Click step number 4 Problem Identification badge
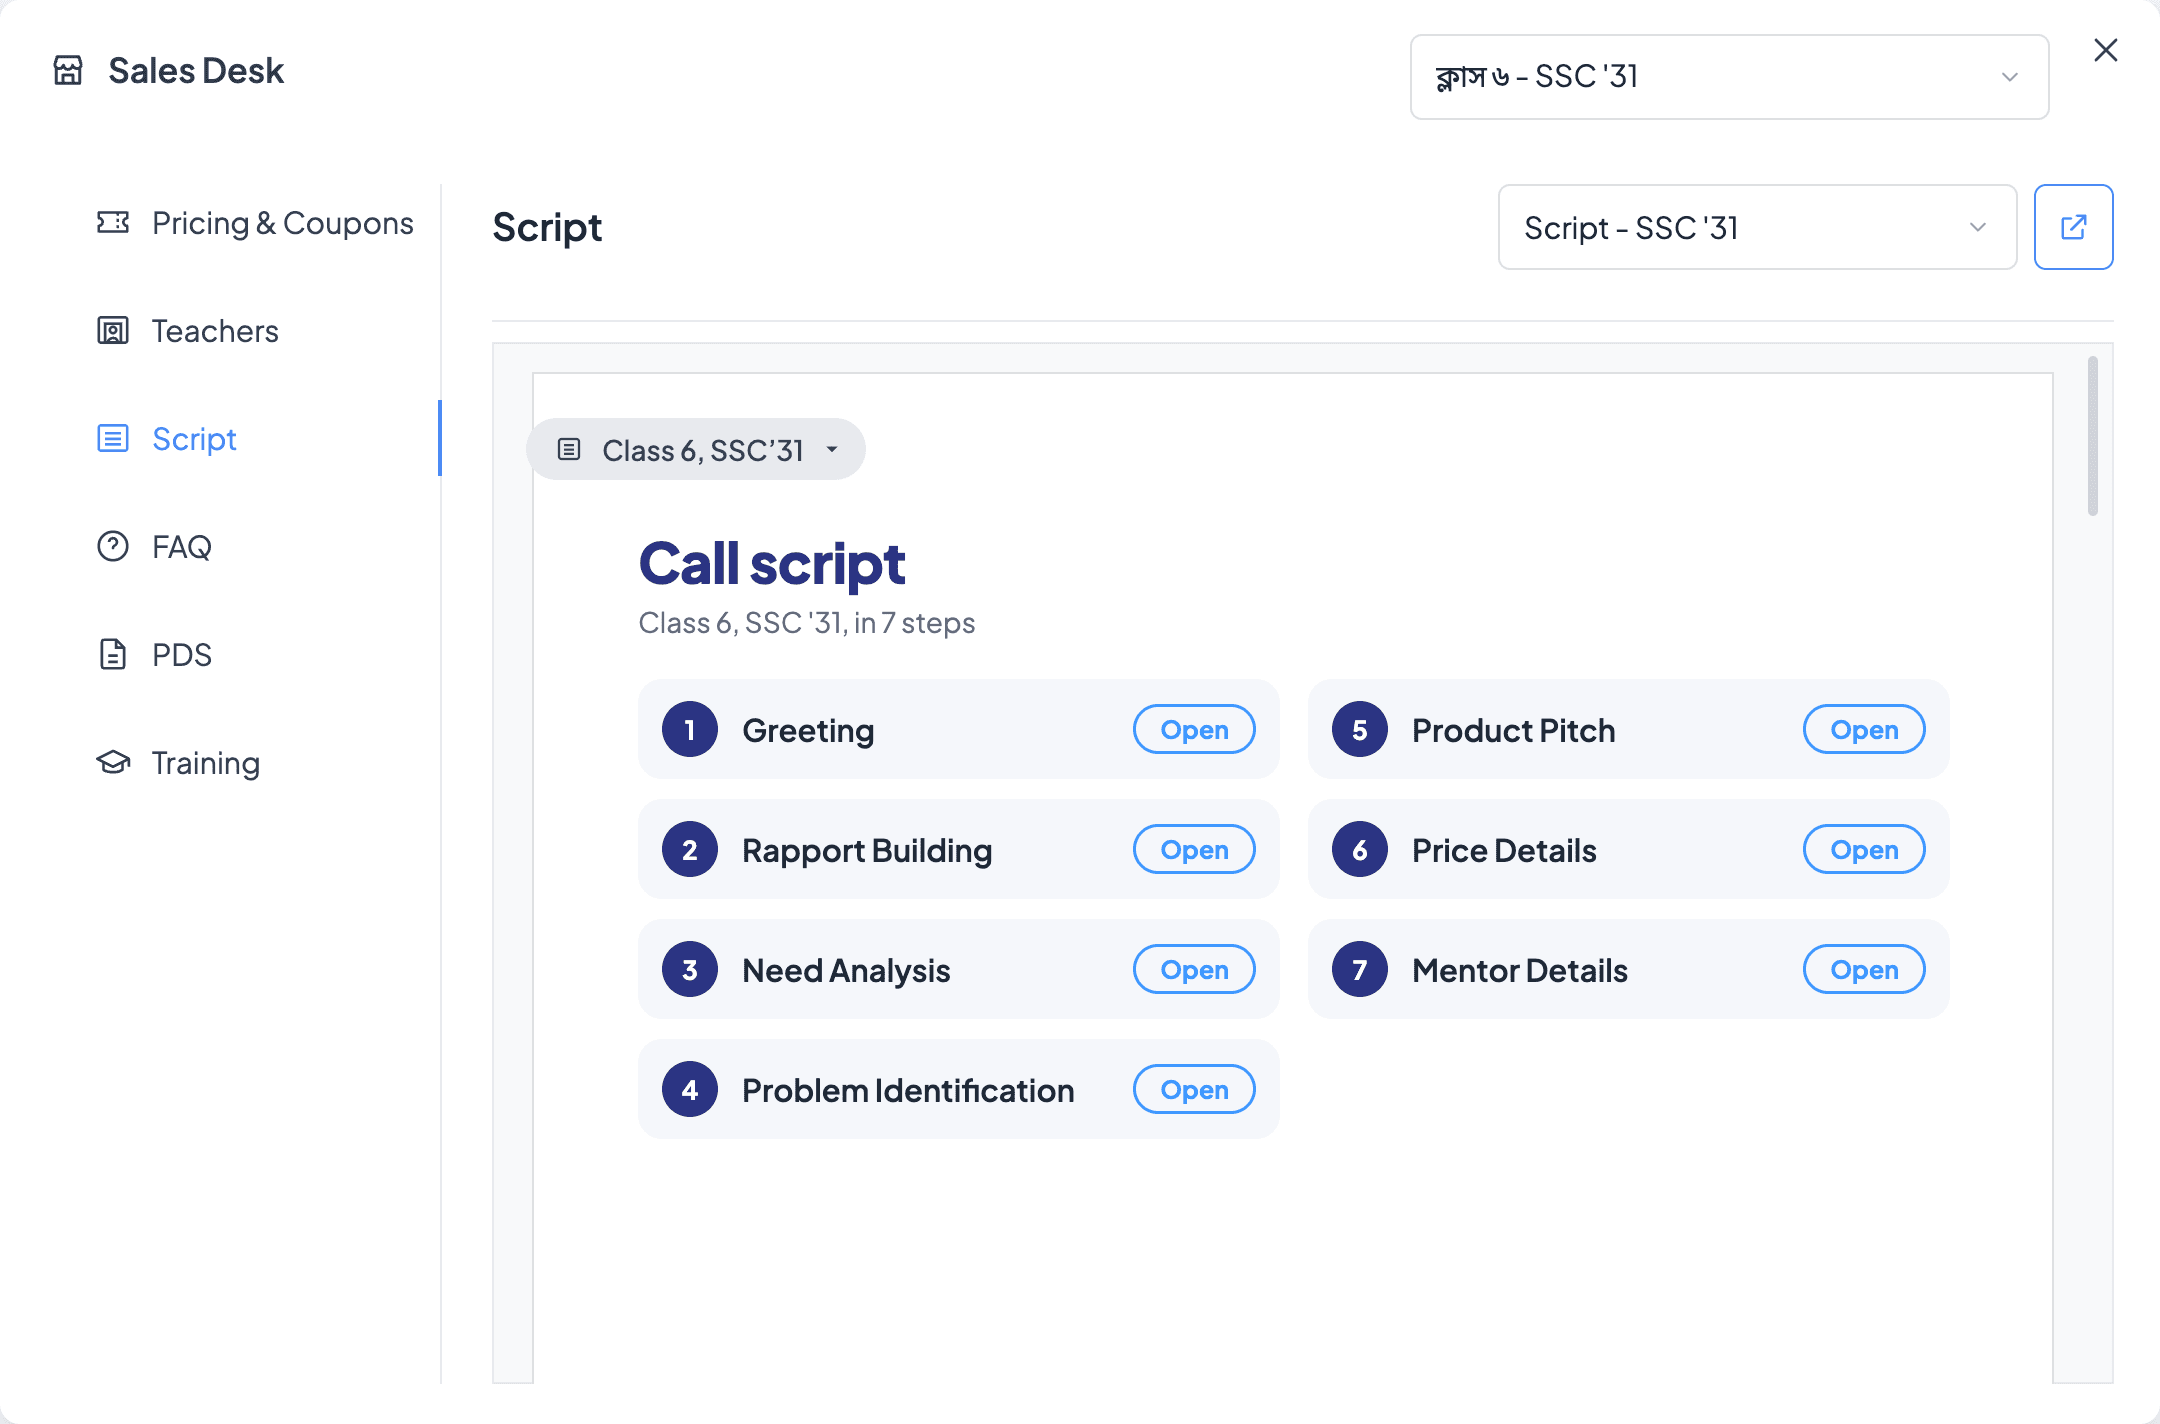2160x1424 pixels. click(x=690, y=1089)
